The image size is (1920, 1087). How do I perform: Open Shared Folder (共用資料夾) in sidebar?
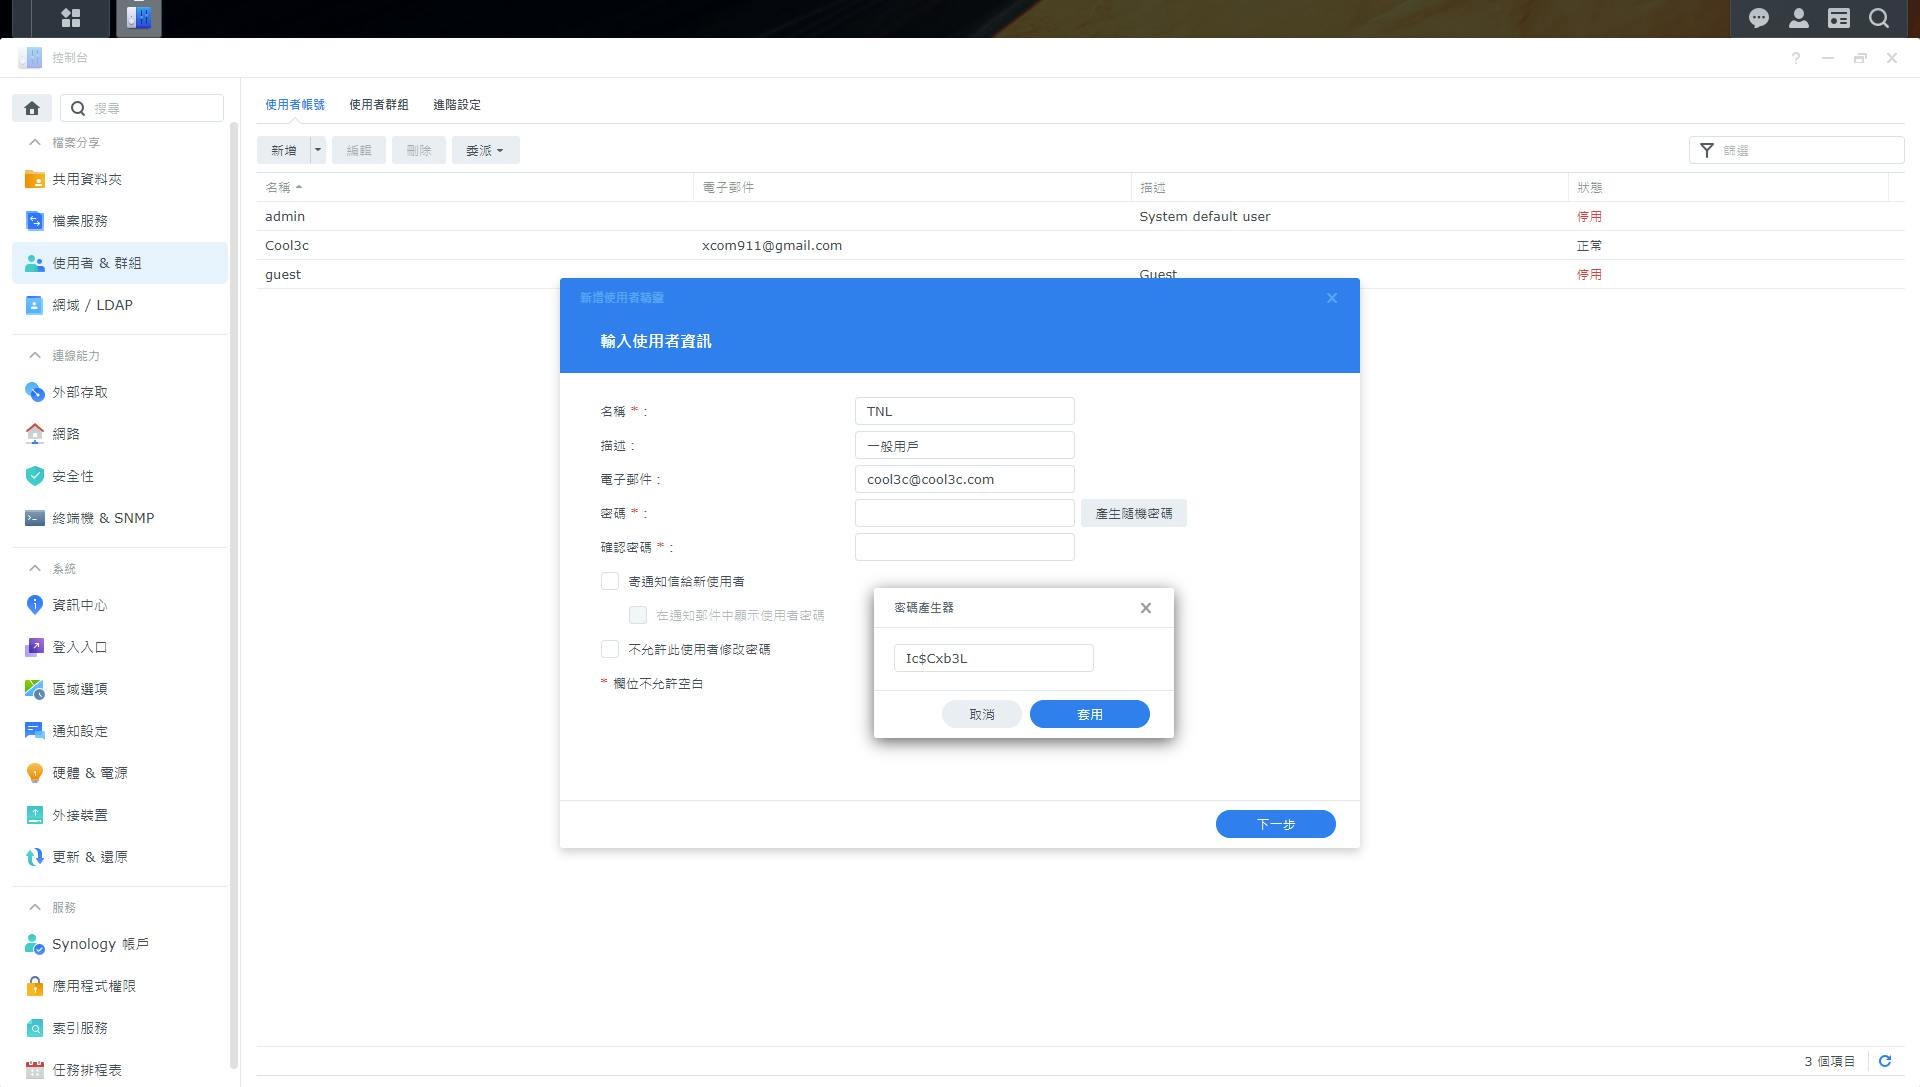[87, 179]
